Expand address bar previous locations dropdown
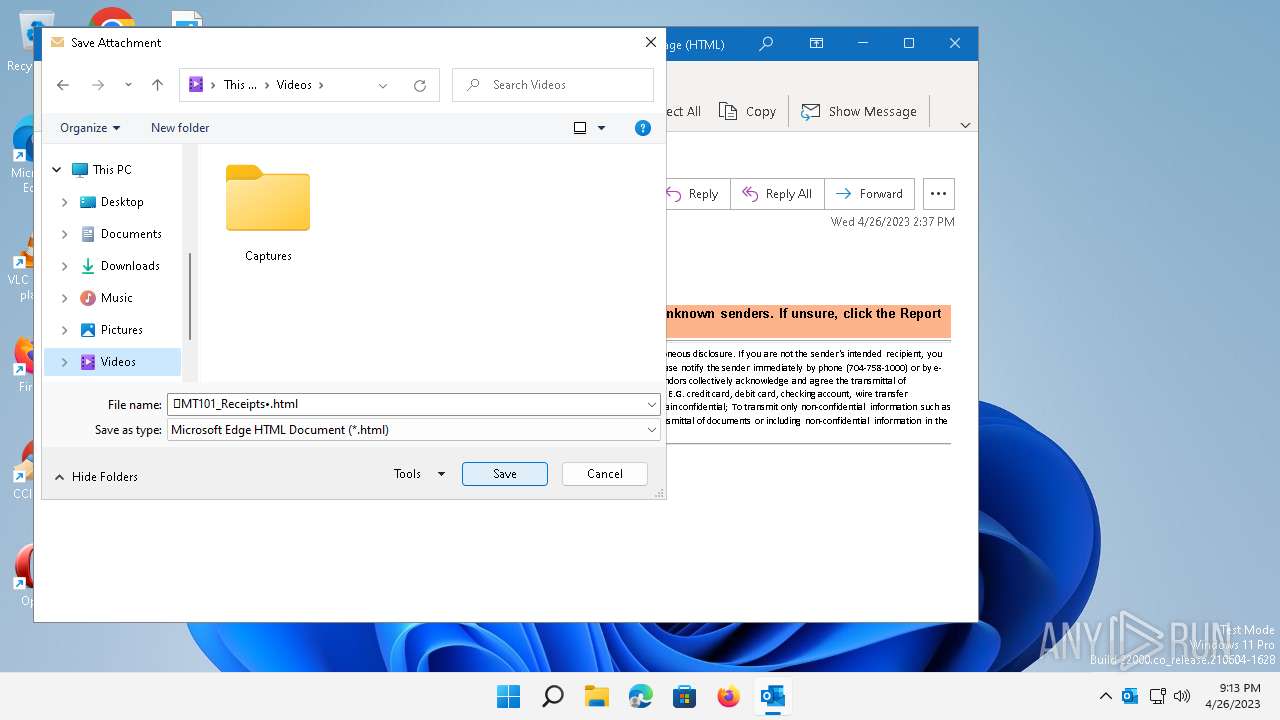The height and width of the screenshot is (720, 1280). [383, 85]
